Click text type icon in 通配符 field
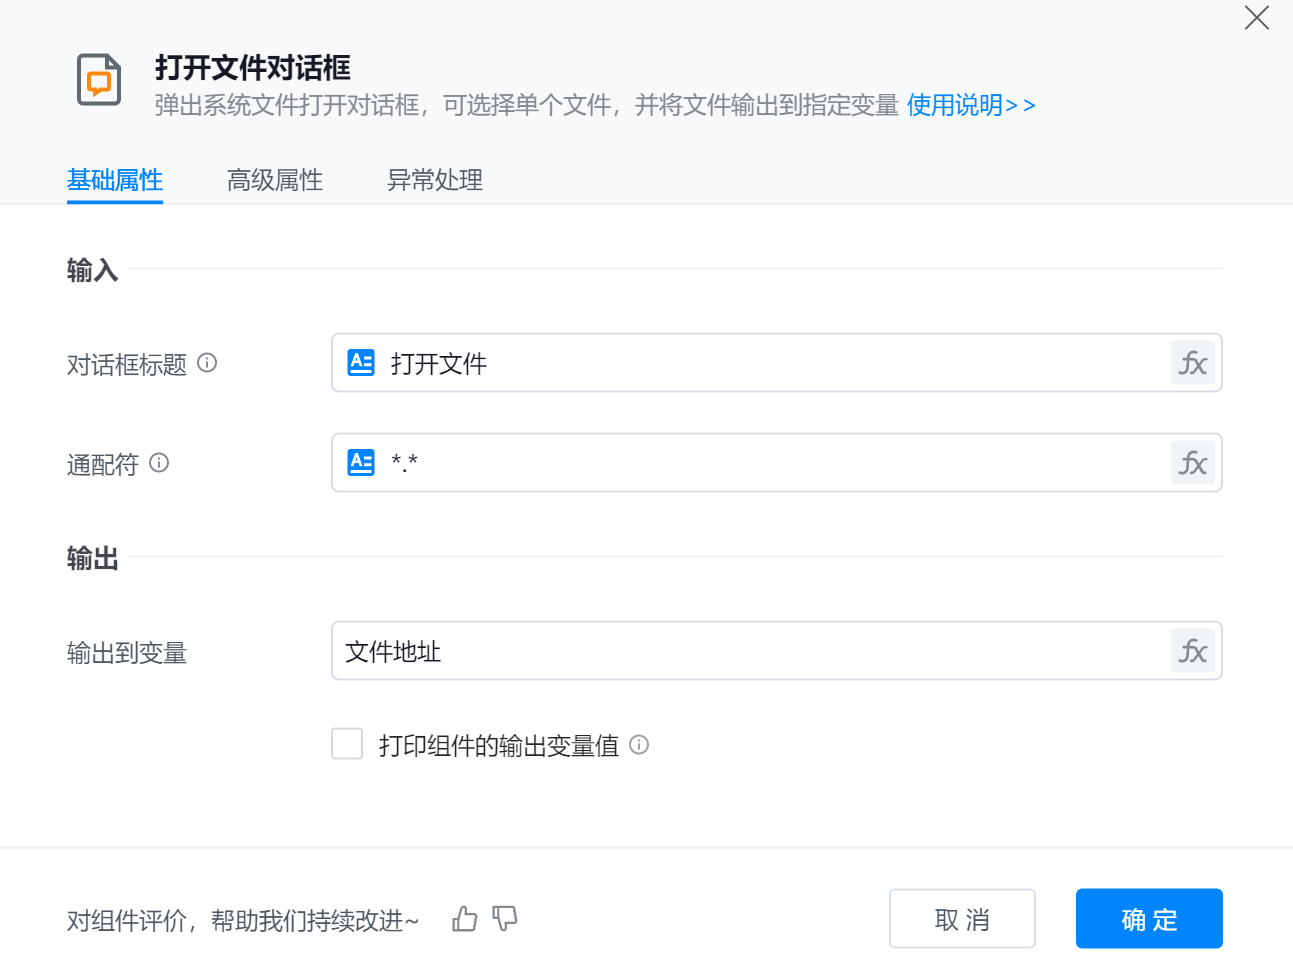This screenshot has width=1293, height=974. [x=361, y=463]
